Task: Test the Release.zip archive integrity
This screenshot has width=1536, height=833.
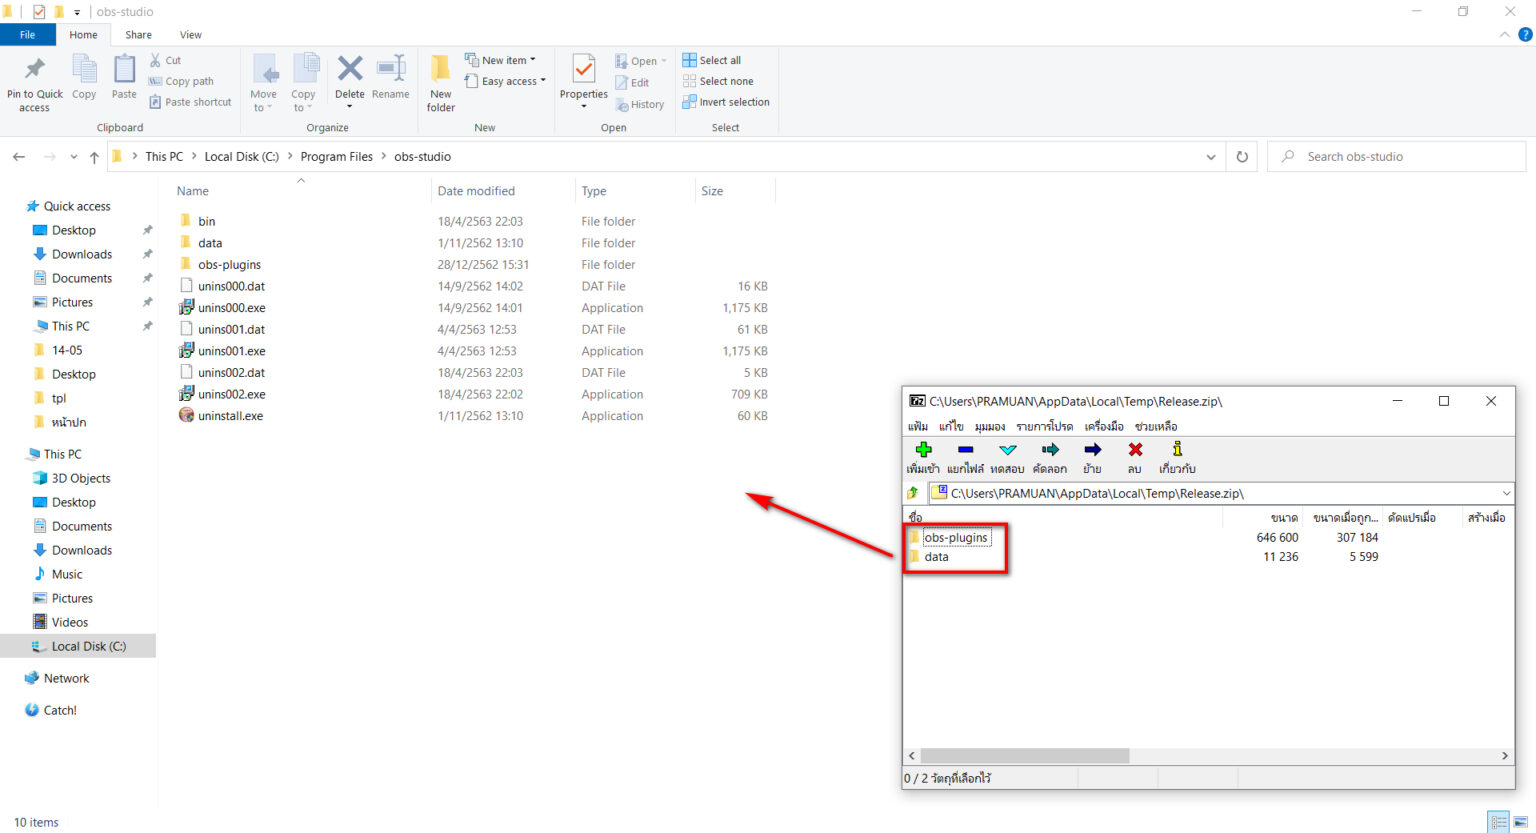Action: [1007, 452]
